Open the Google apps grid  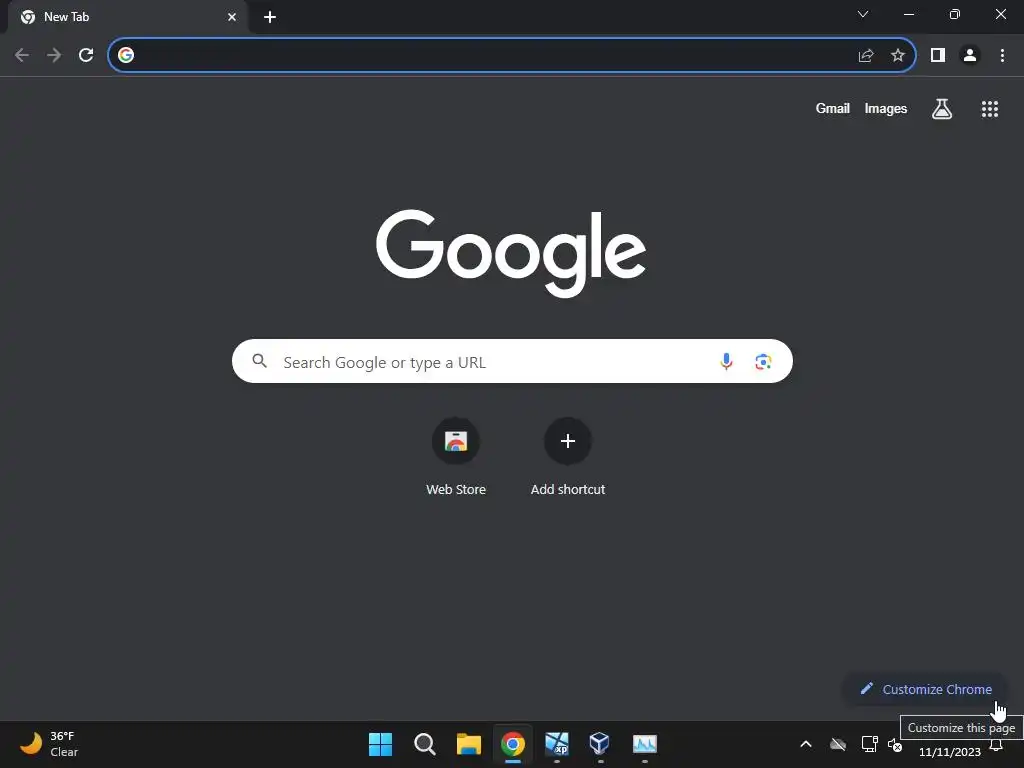click(x=990, y=109)
